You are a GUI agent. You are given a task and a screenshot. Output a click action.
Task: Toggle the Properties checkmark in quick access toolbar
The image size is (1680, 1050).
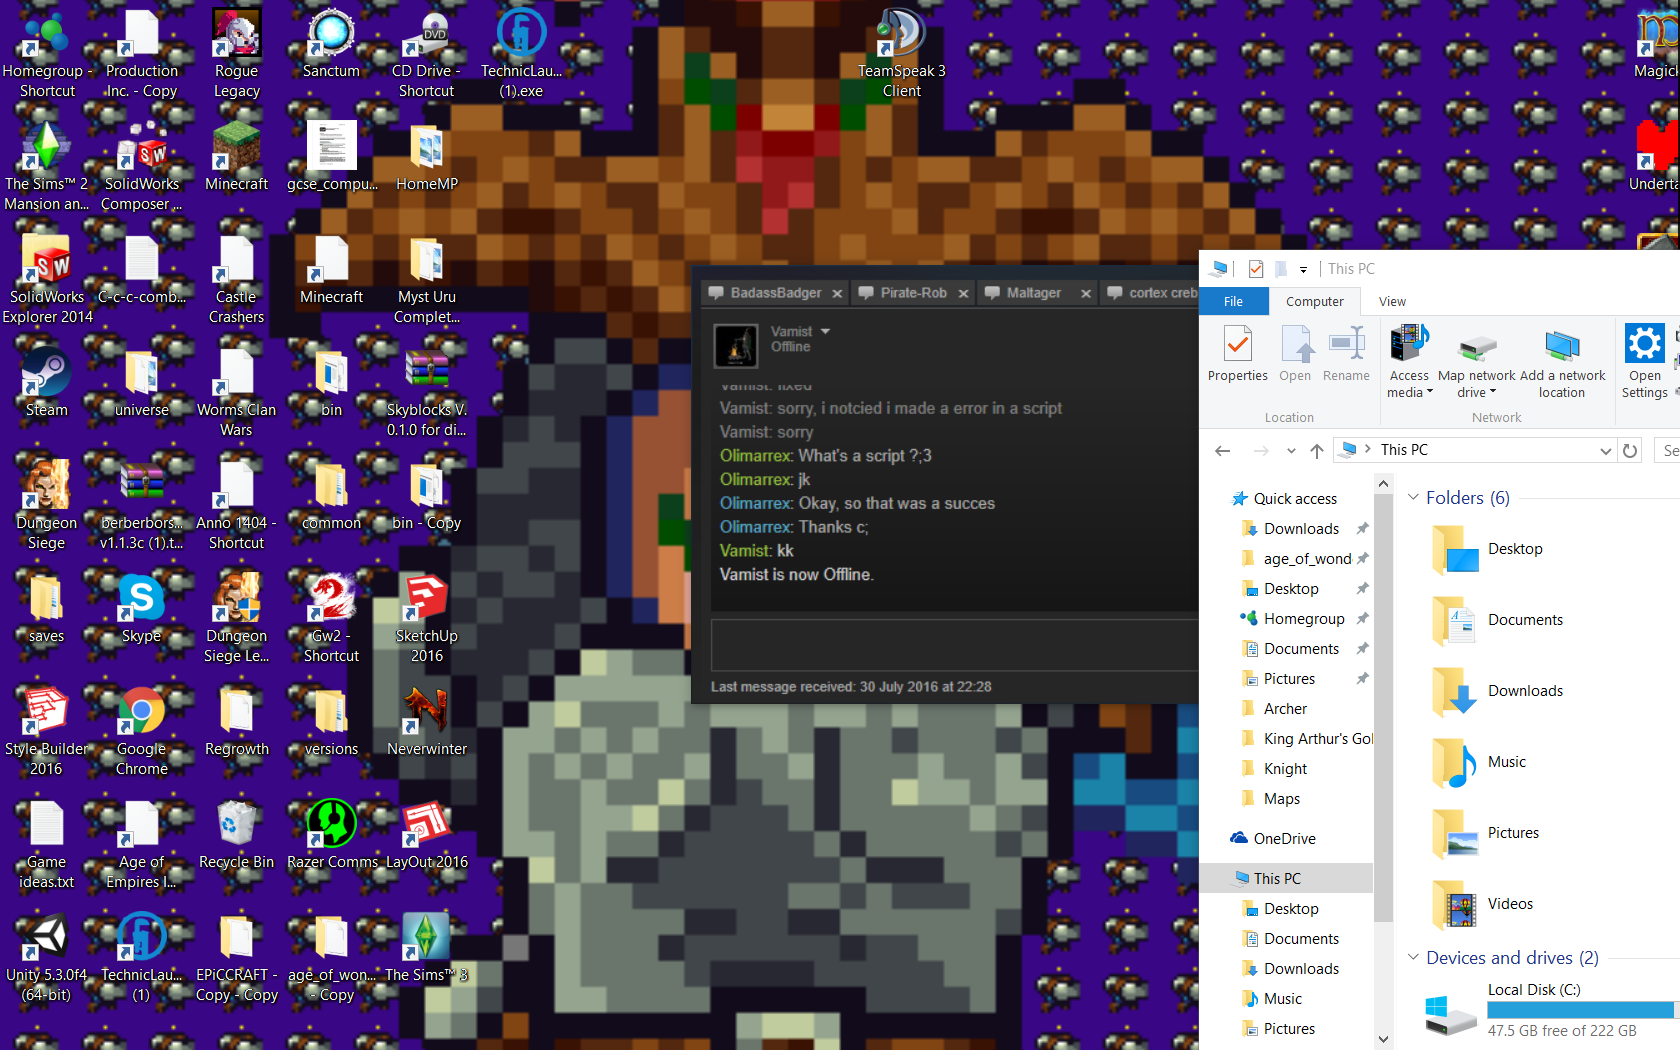point(1255,269)
